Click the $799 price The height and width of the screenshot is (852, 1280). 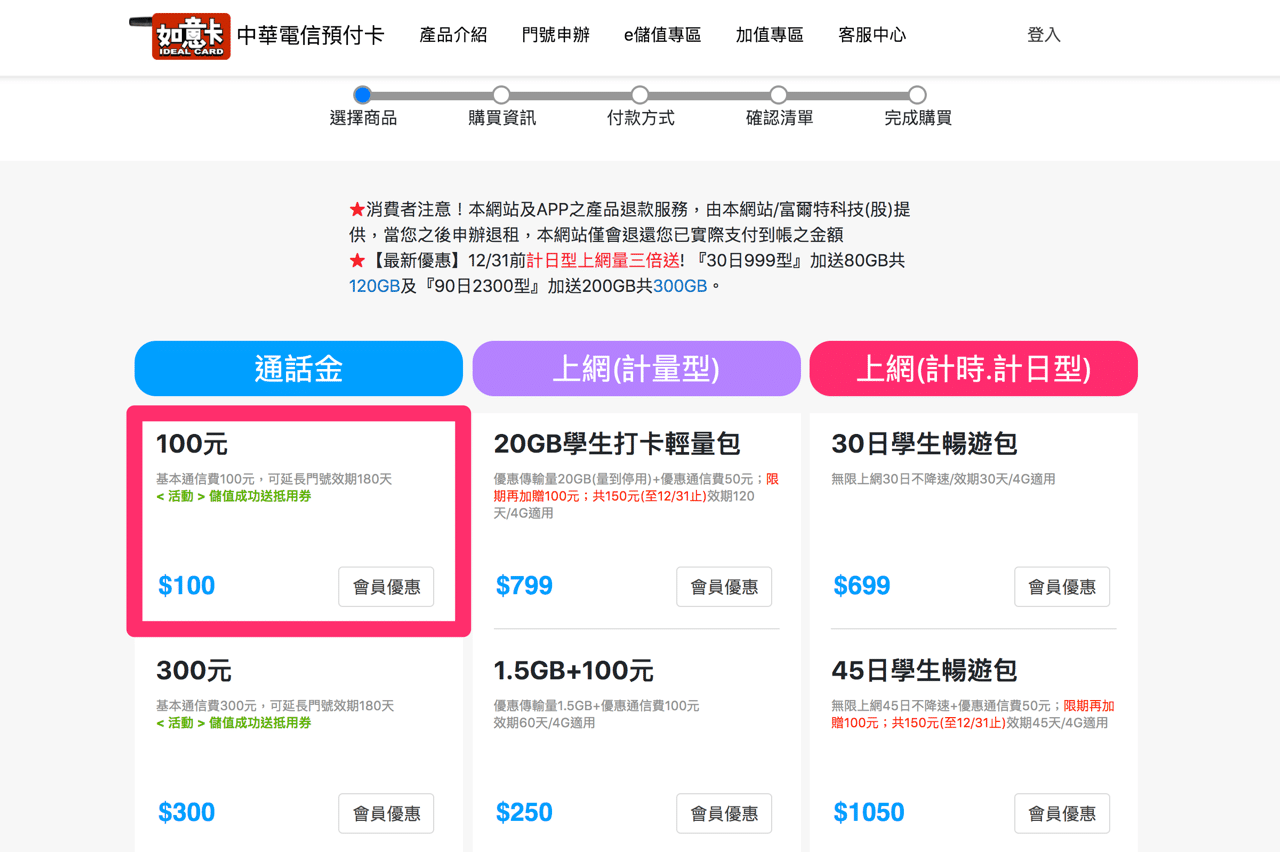(524, 586)
